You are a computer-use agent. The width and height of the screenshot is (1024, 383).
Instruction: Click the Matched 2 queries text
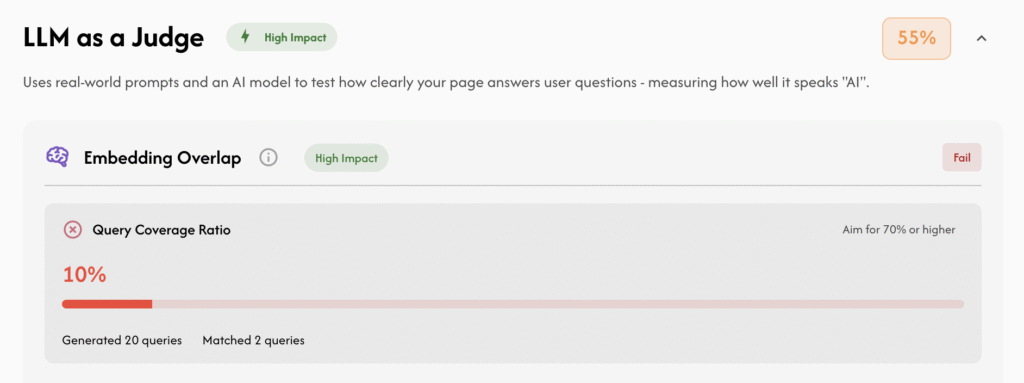(253, 341)
